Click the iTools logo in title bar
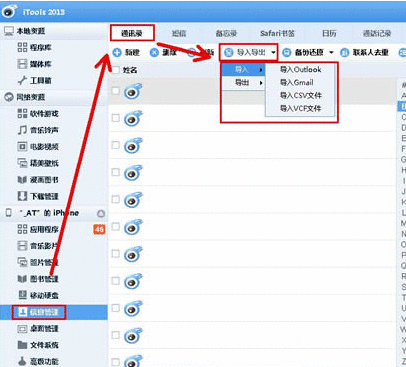The height and width of the screenshot is (367, 406). (x=9, y=12)
